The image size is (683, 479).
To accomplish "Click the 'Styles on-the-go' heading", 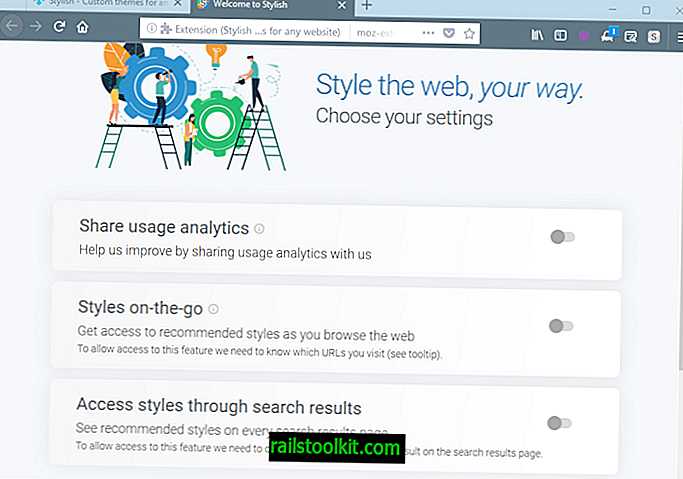I will 140,307.
